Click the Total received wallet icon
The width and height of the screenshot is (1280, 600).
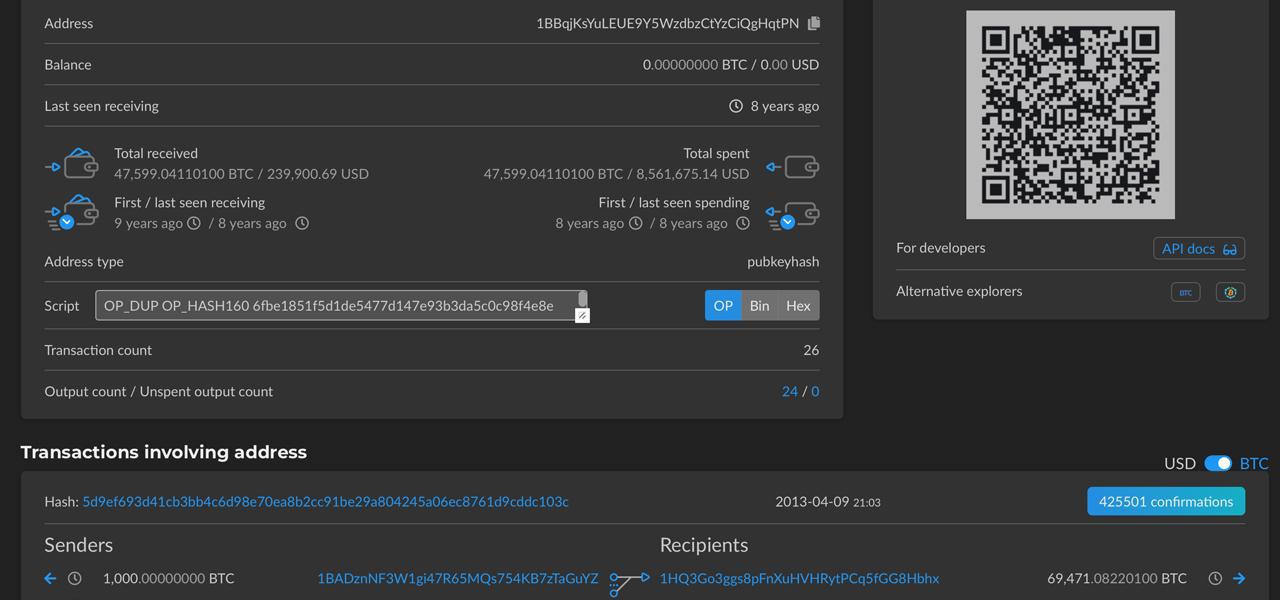click(73, 164)
